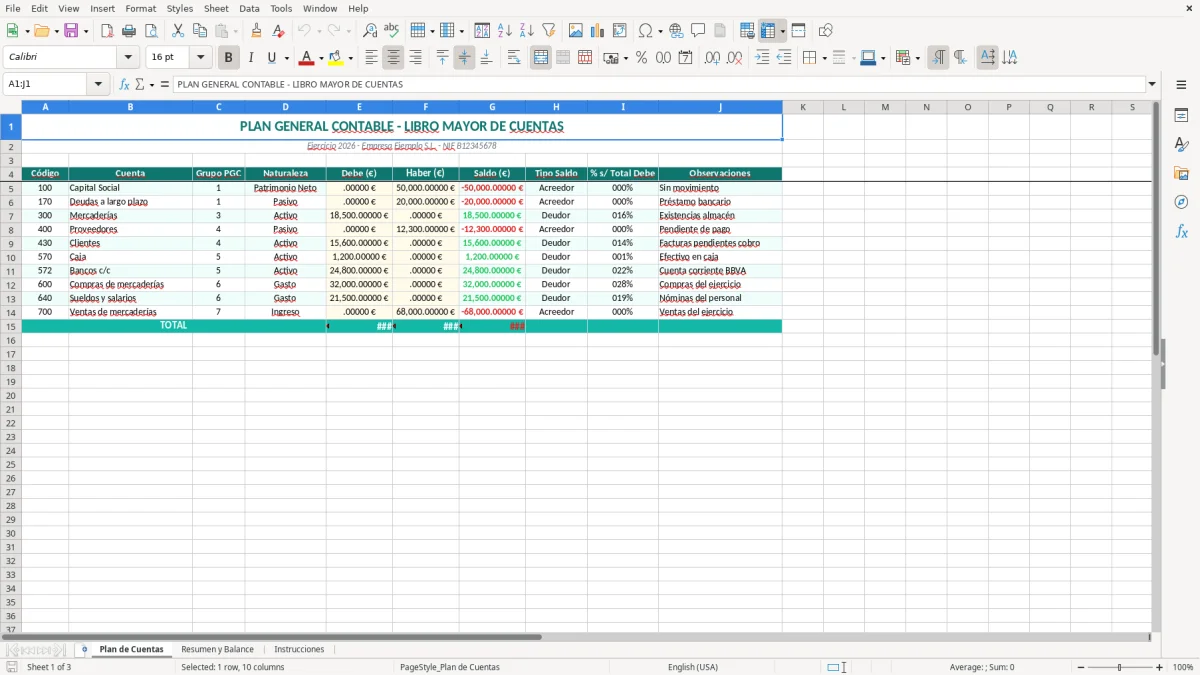1200x675 pixels.
Task: Click the AutoFilter funnel icon
Action: point(549,31)
